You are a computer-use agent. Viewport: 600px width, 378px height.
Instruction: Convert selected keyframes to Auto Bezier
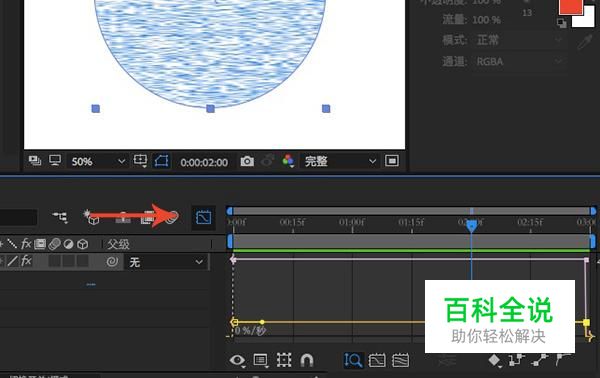(x=563, y=360)
